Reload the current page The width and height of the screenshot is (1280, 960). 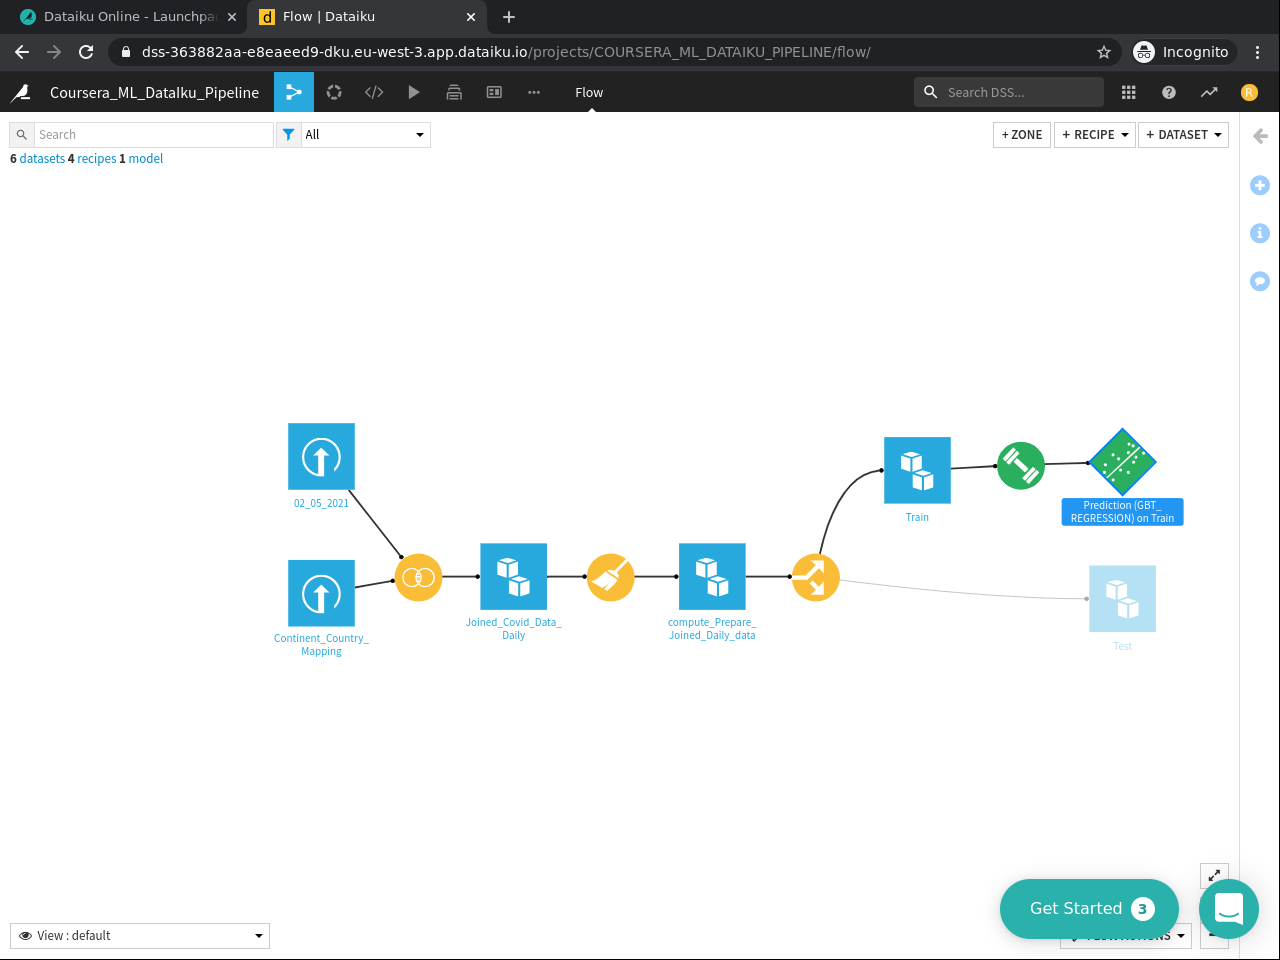[86, 52]
